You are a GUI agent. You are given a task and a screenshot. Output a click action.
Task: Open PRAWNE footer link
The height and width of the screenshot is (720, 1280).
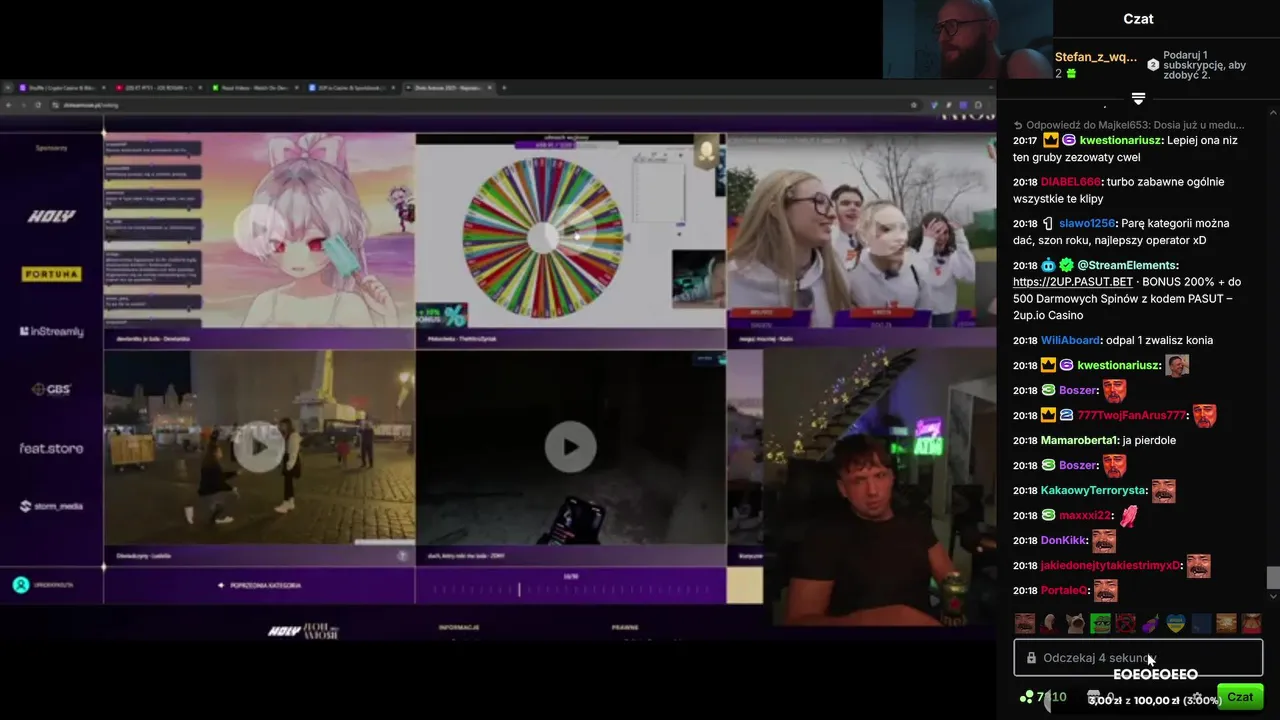[x=625, y=628]
